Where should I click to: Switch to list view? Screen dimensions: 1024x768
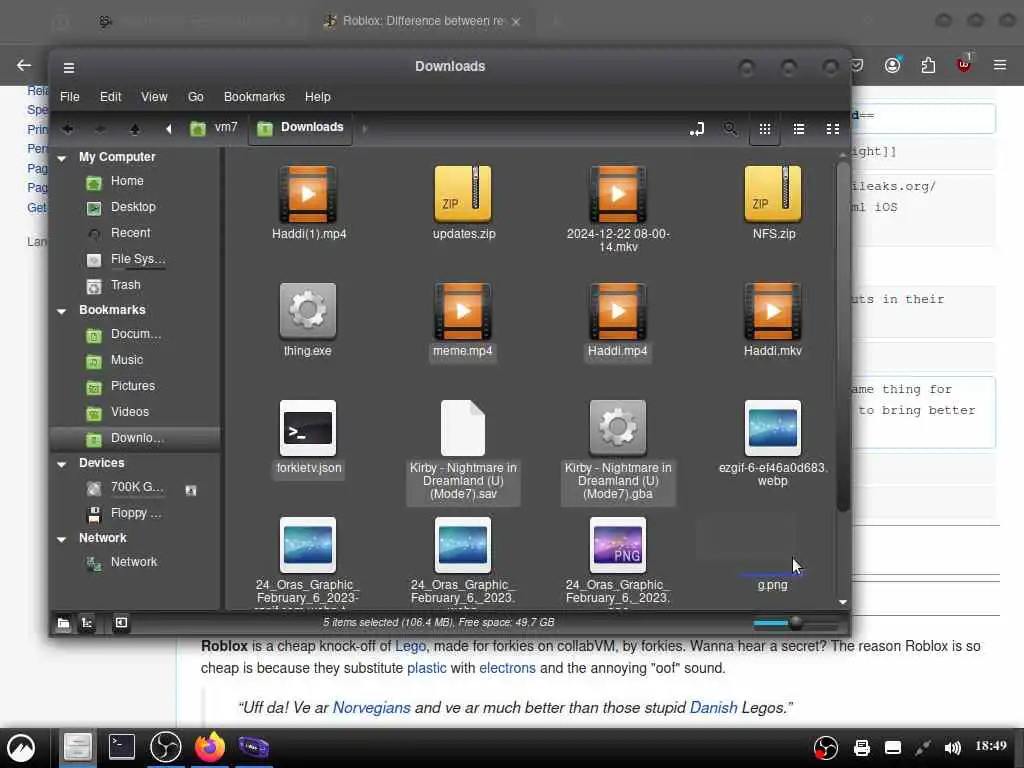pos(799,129)
